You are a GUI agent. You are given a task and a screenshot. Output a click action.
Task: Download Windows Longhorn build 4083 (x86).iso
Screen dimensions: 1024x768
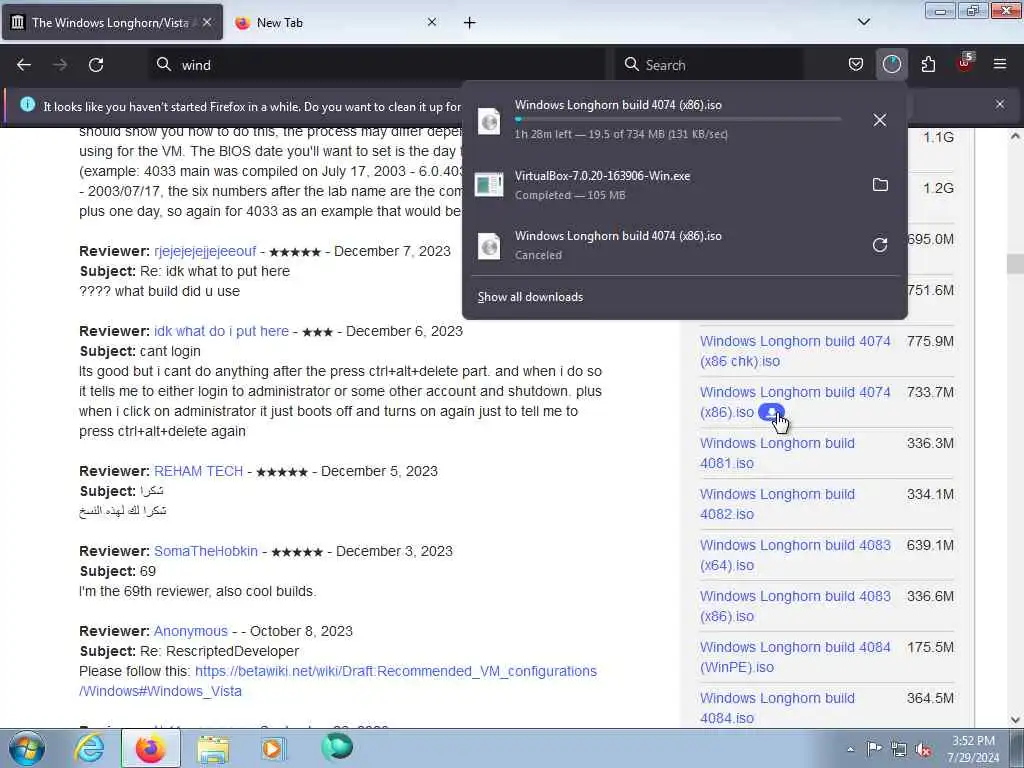pos(795,605)
